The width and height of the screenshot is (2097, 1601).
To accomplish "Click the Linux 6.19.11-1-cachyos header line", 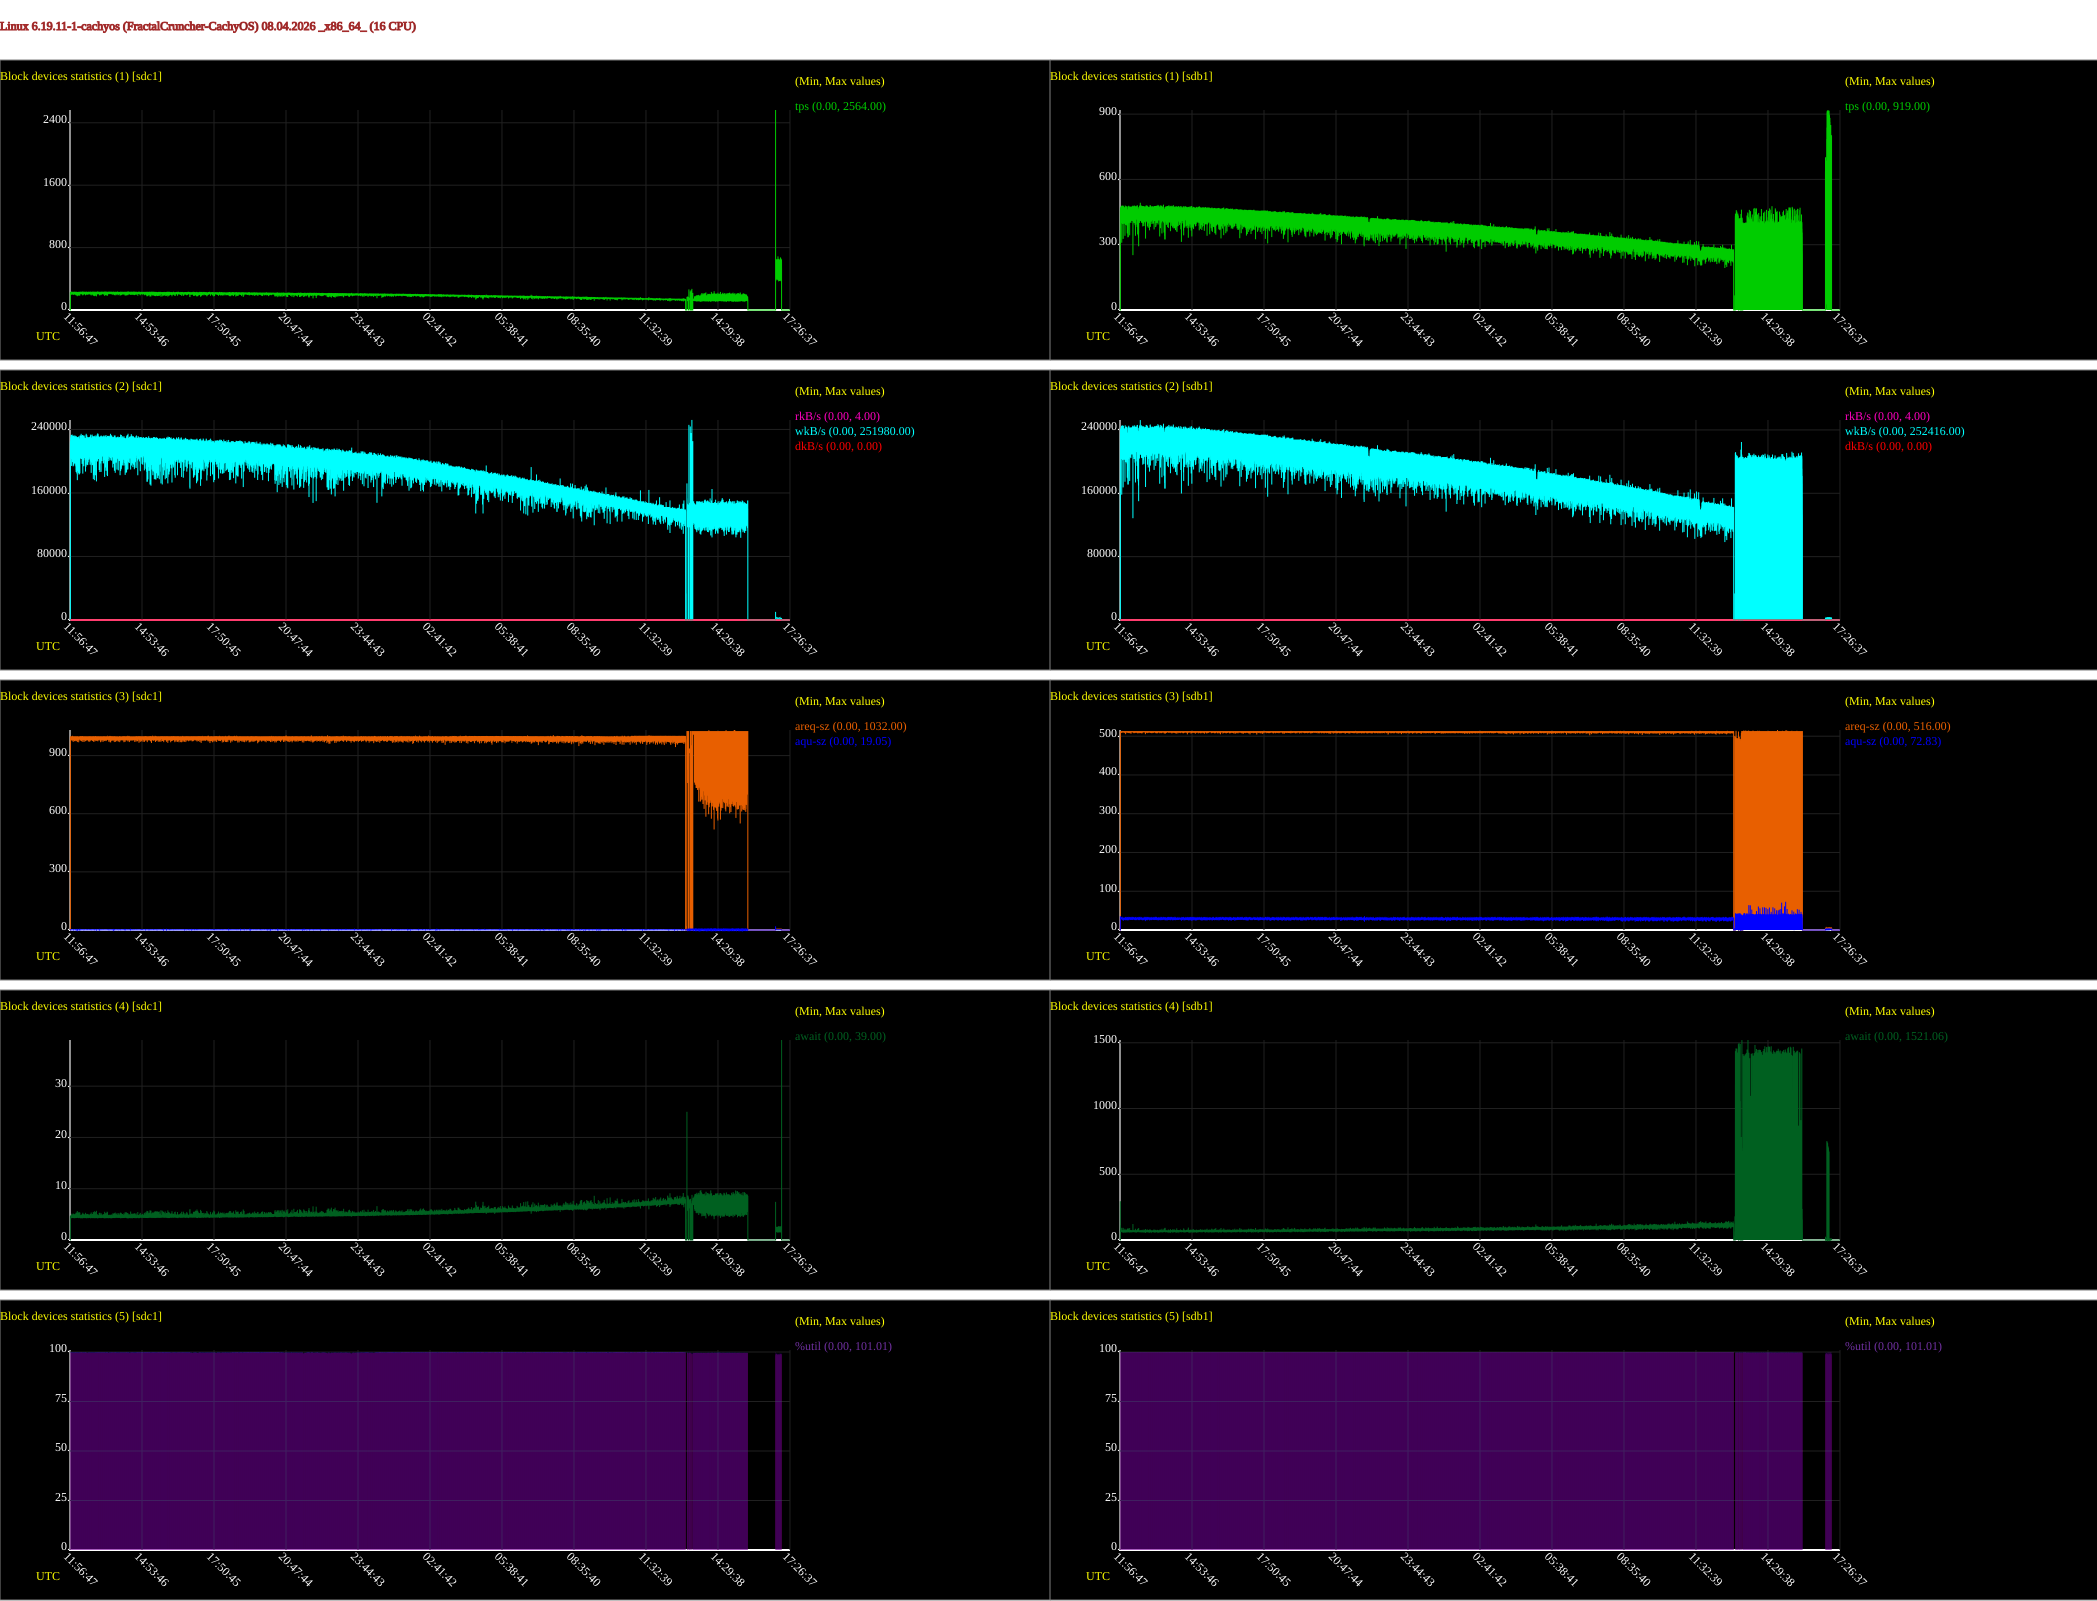I will pyautogui.click(x=208, y=26).
